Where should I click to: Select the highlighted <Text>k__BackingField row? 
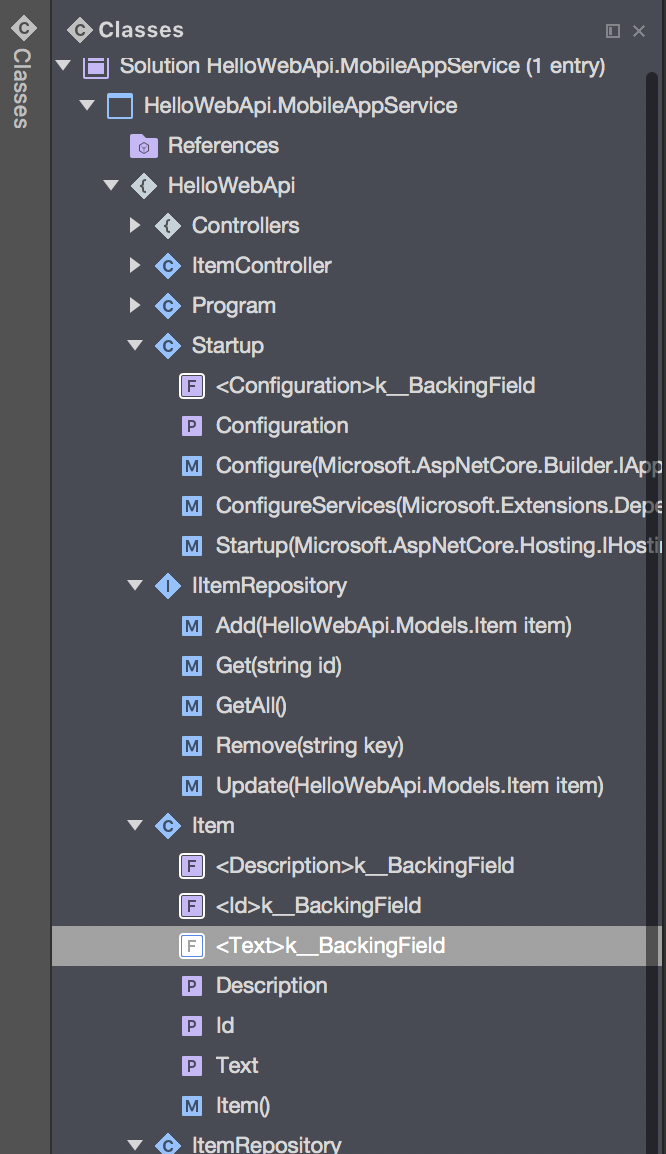[330, 945]
